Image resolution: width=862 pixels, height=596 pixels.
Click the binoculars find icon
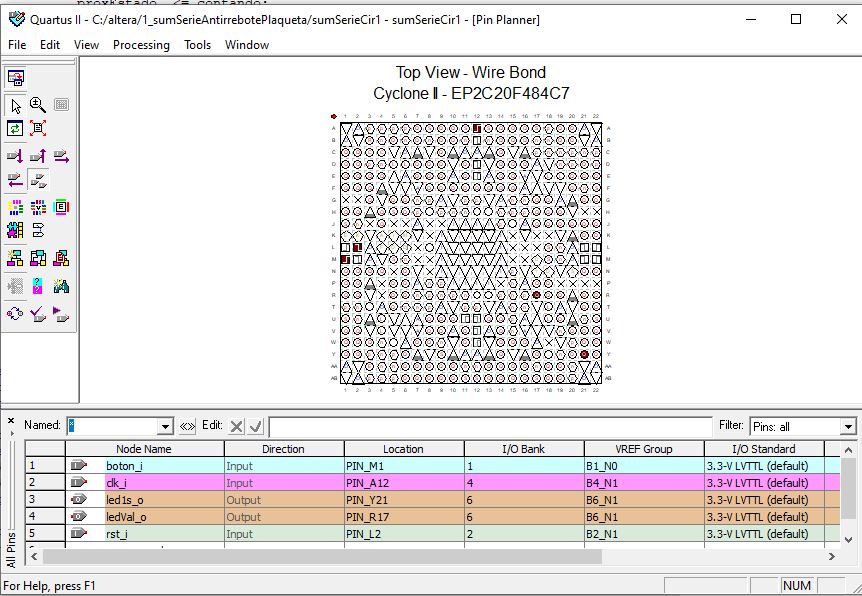(x=61, y=286)
